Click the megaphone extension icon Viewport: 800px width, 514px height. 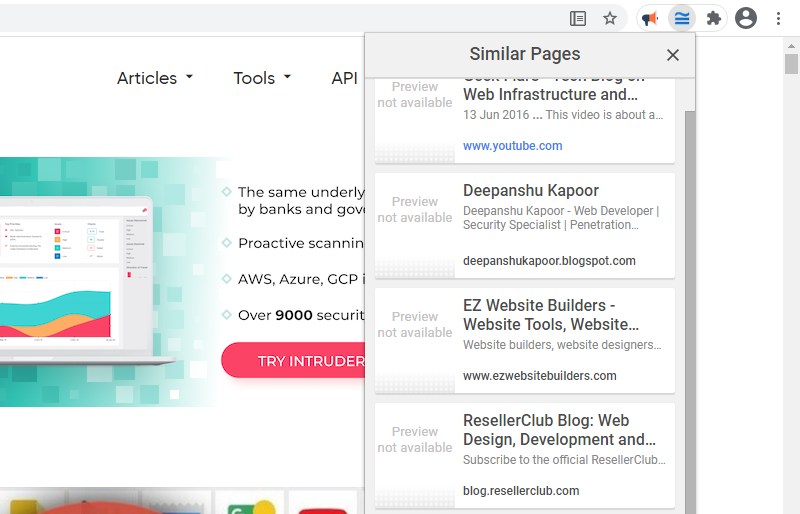point(650,19)
